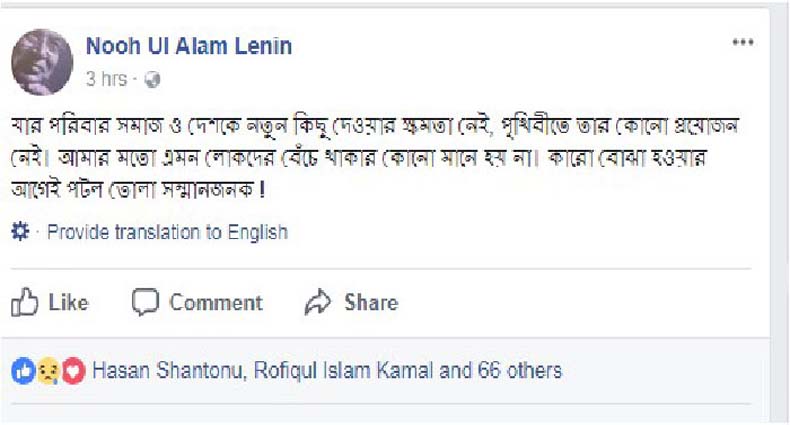Click the speech bubble Comment icon
The image size is (790, 425).
click(146, 302)
